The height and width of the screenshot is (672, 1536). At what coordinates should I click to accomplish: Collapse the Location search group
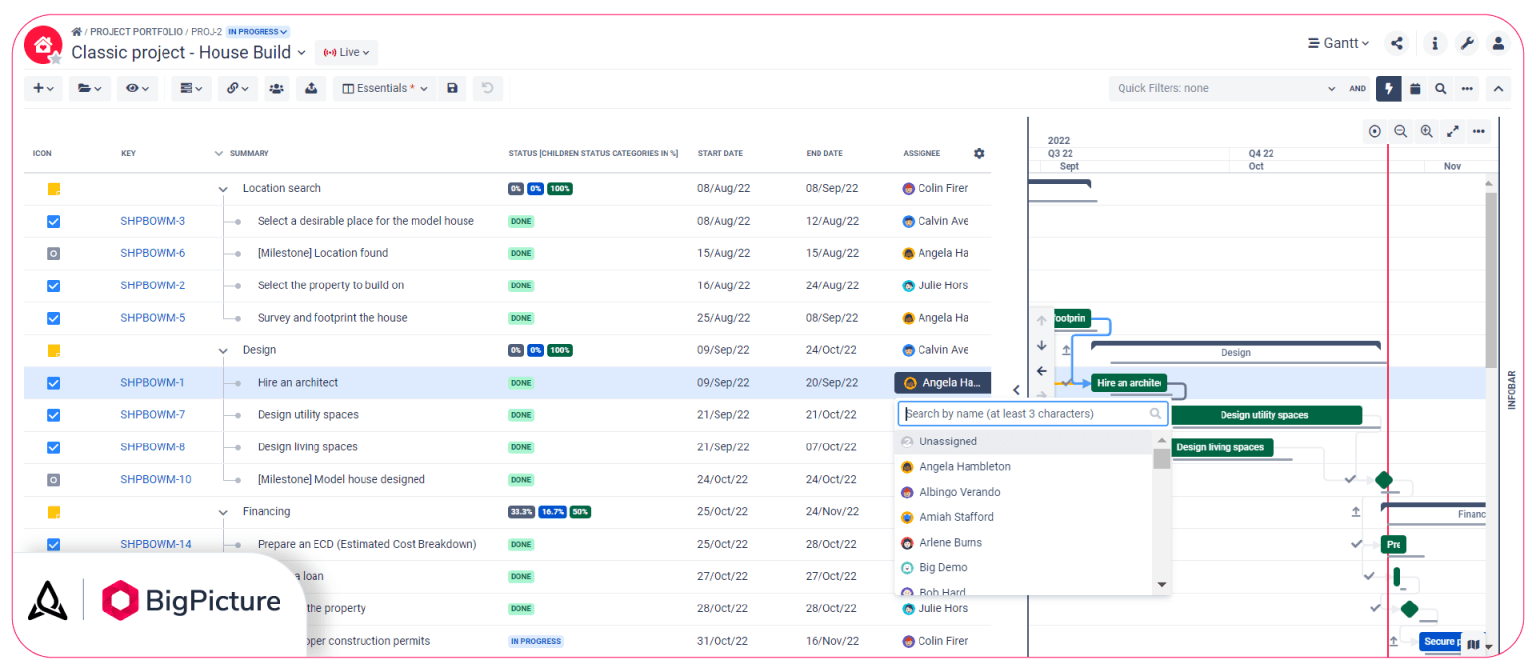[223, 189]
